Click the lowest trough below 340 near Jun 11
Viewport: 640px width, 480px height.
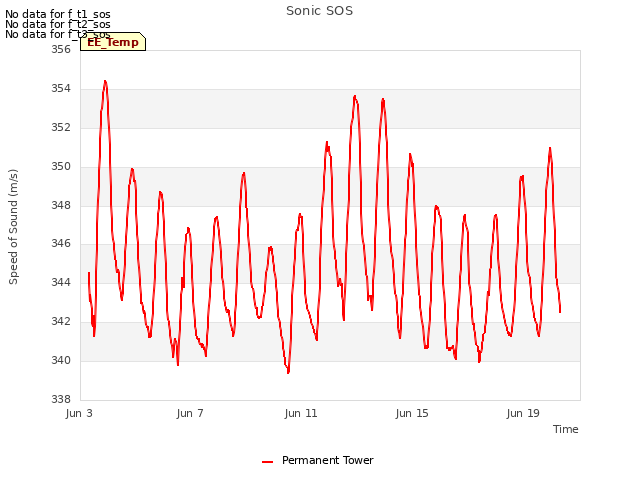pos(288,372)
